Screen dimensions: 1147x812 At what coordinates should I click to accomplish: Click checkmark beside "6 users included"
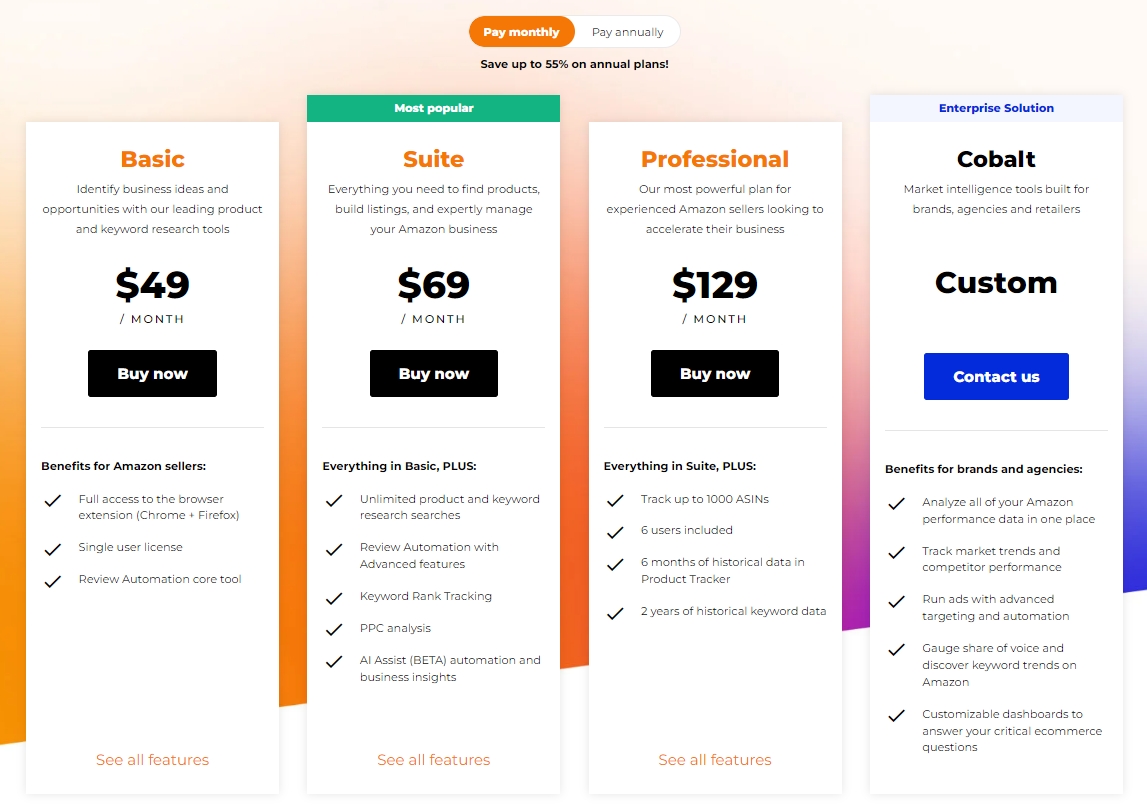(615, 530)
